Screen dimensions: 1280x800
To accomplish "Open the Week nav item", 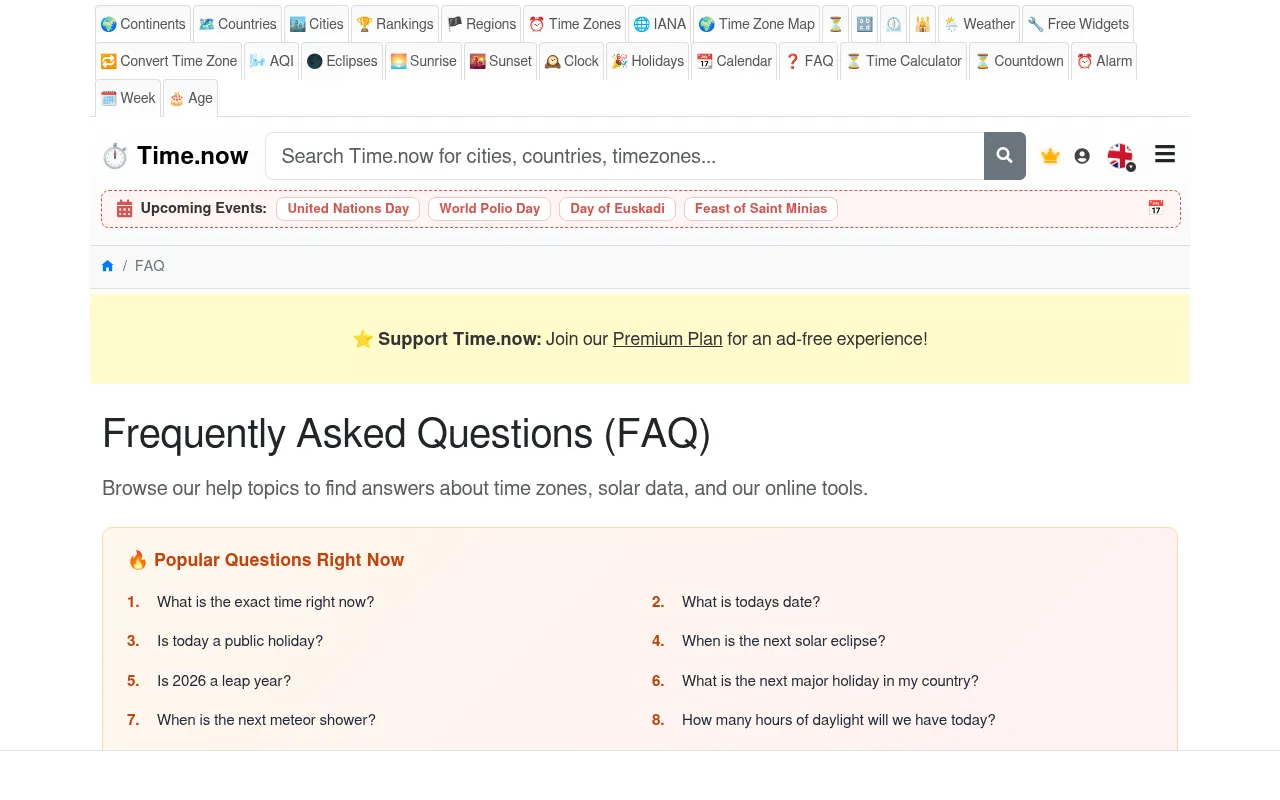I will [128, 98].
